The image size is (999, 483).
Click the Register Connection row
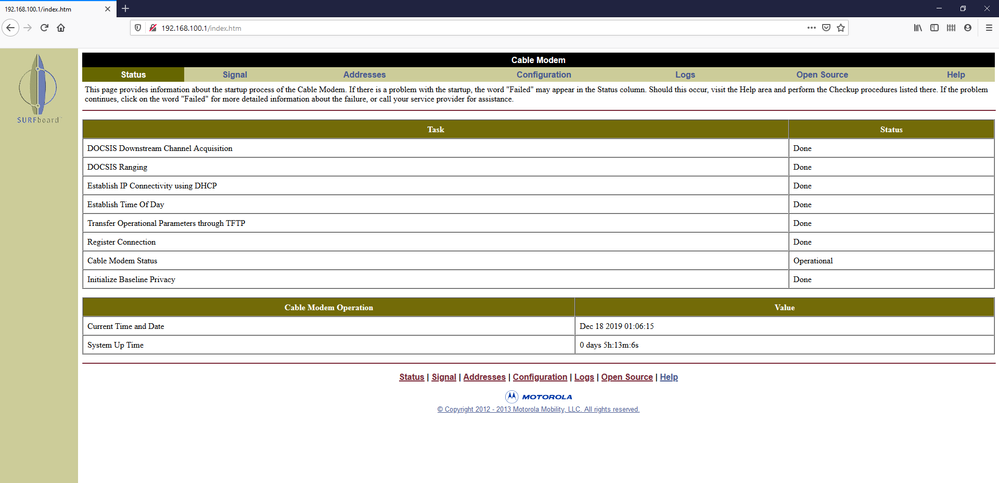[538, 242]
